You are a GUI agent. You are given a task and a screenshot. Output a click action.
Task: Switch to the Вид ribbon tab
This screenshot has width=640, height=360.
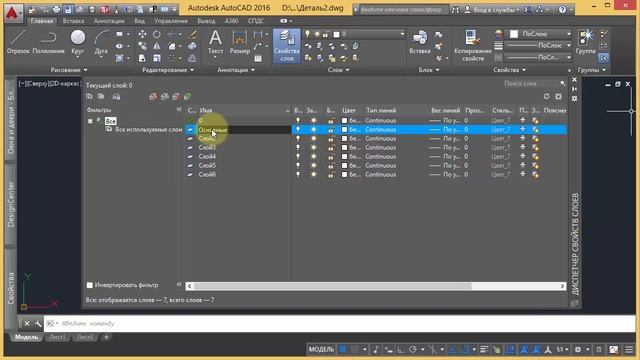[x=140, y=21]
